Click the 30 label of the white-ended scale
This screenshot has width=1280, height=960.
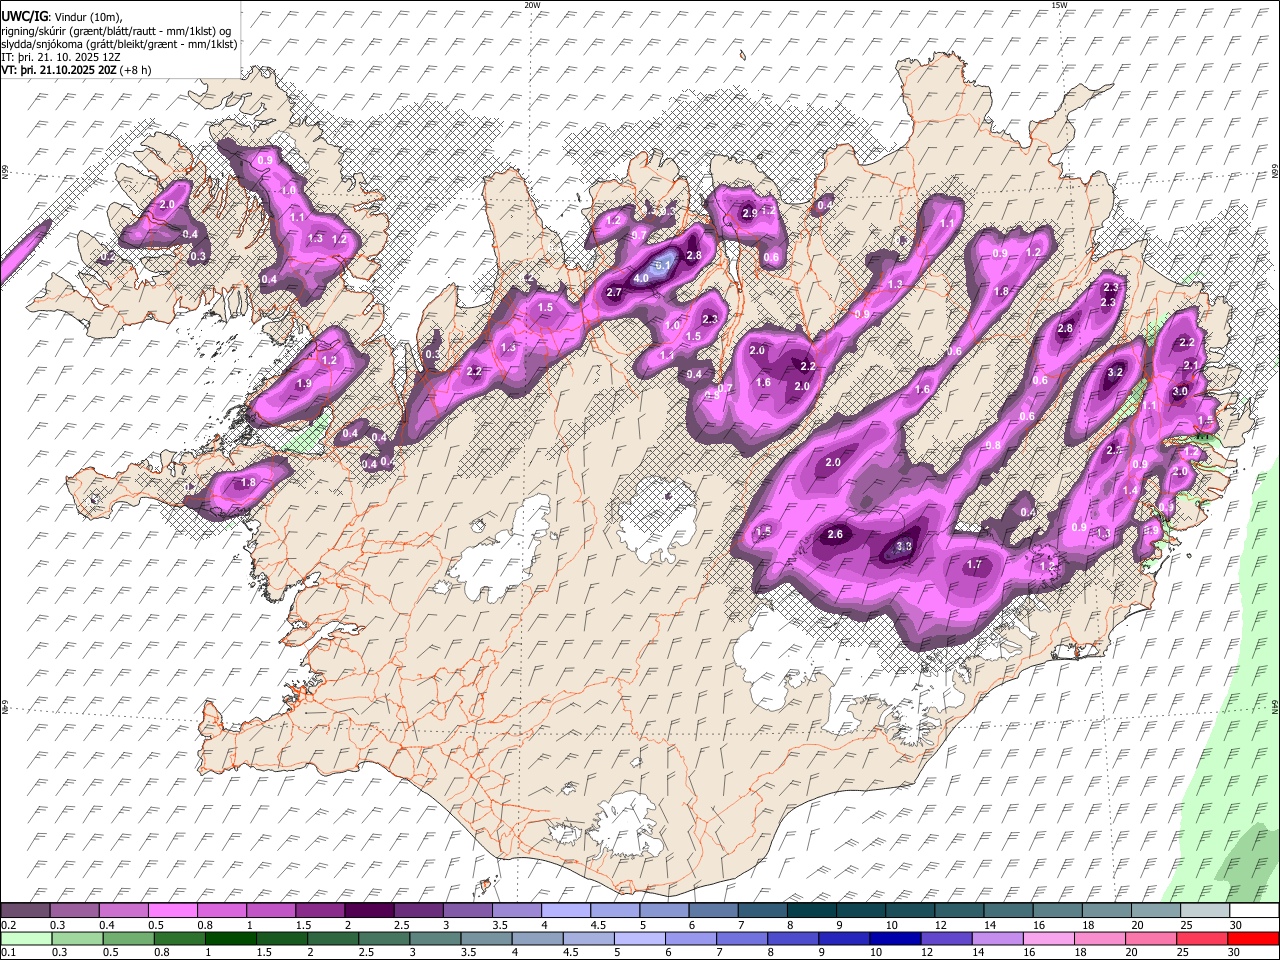(x=1235, y=925)
